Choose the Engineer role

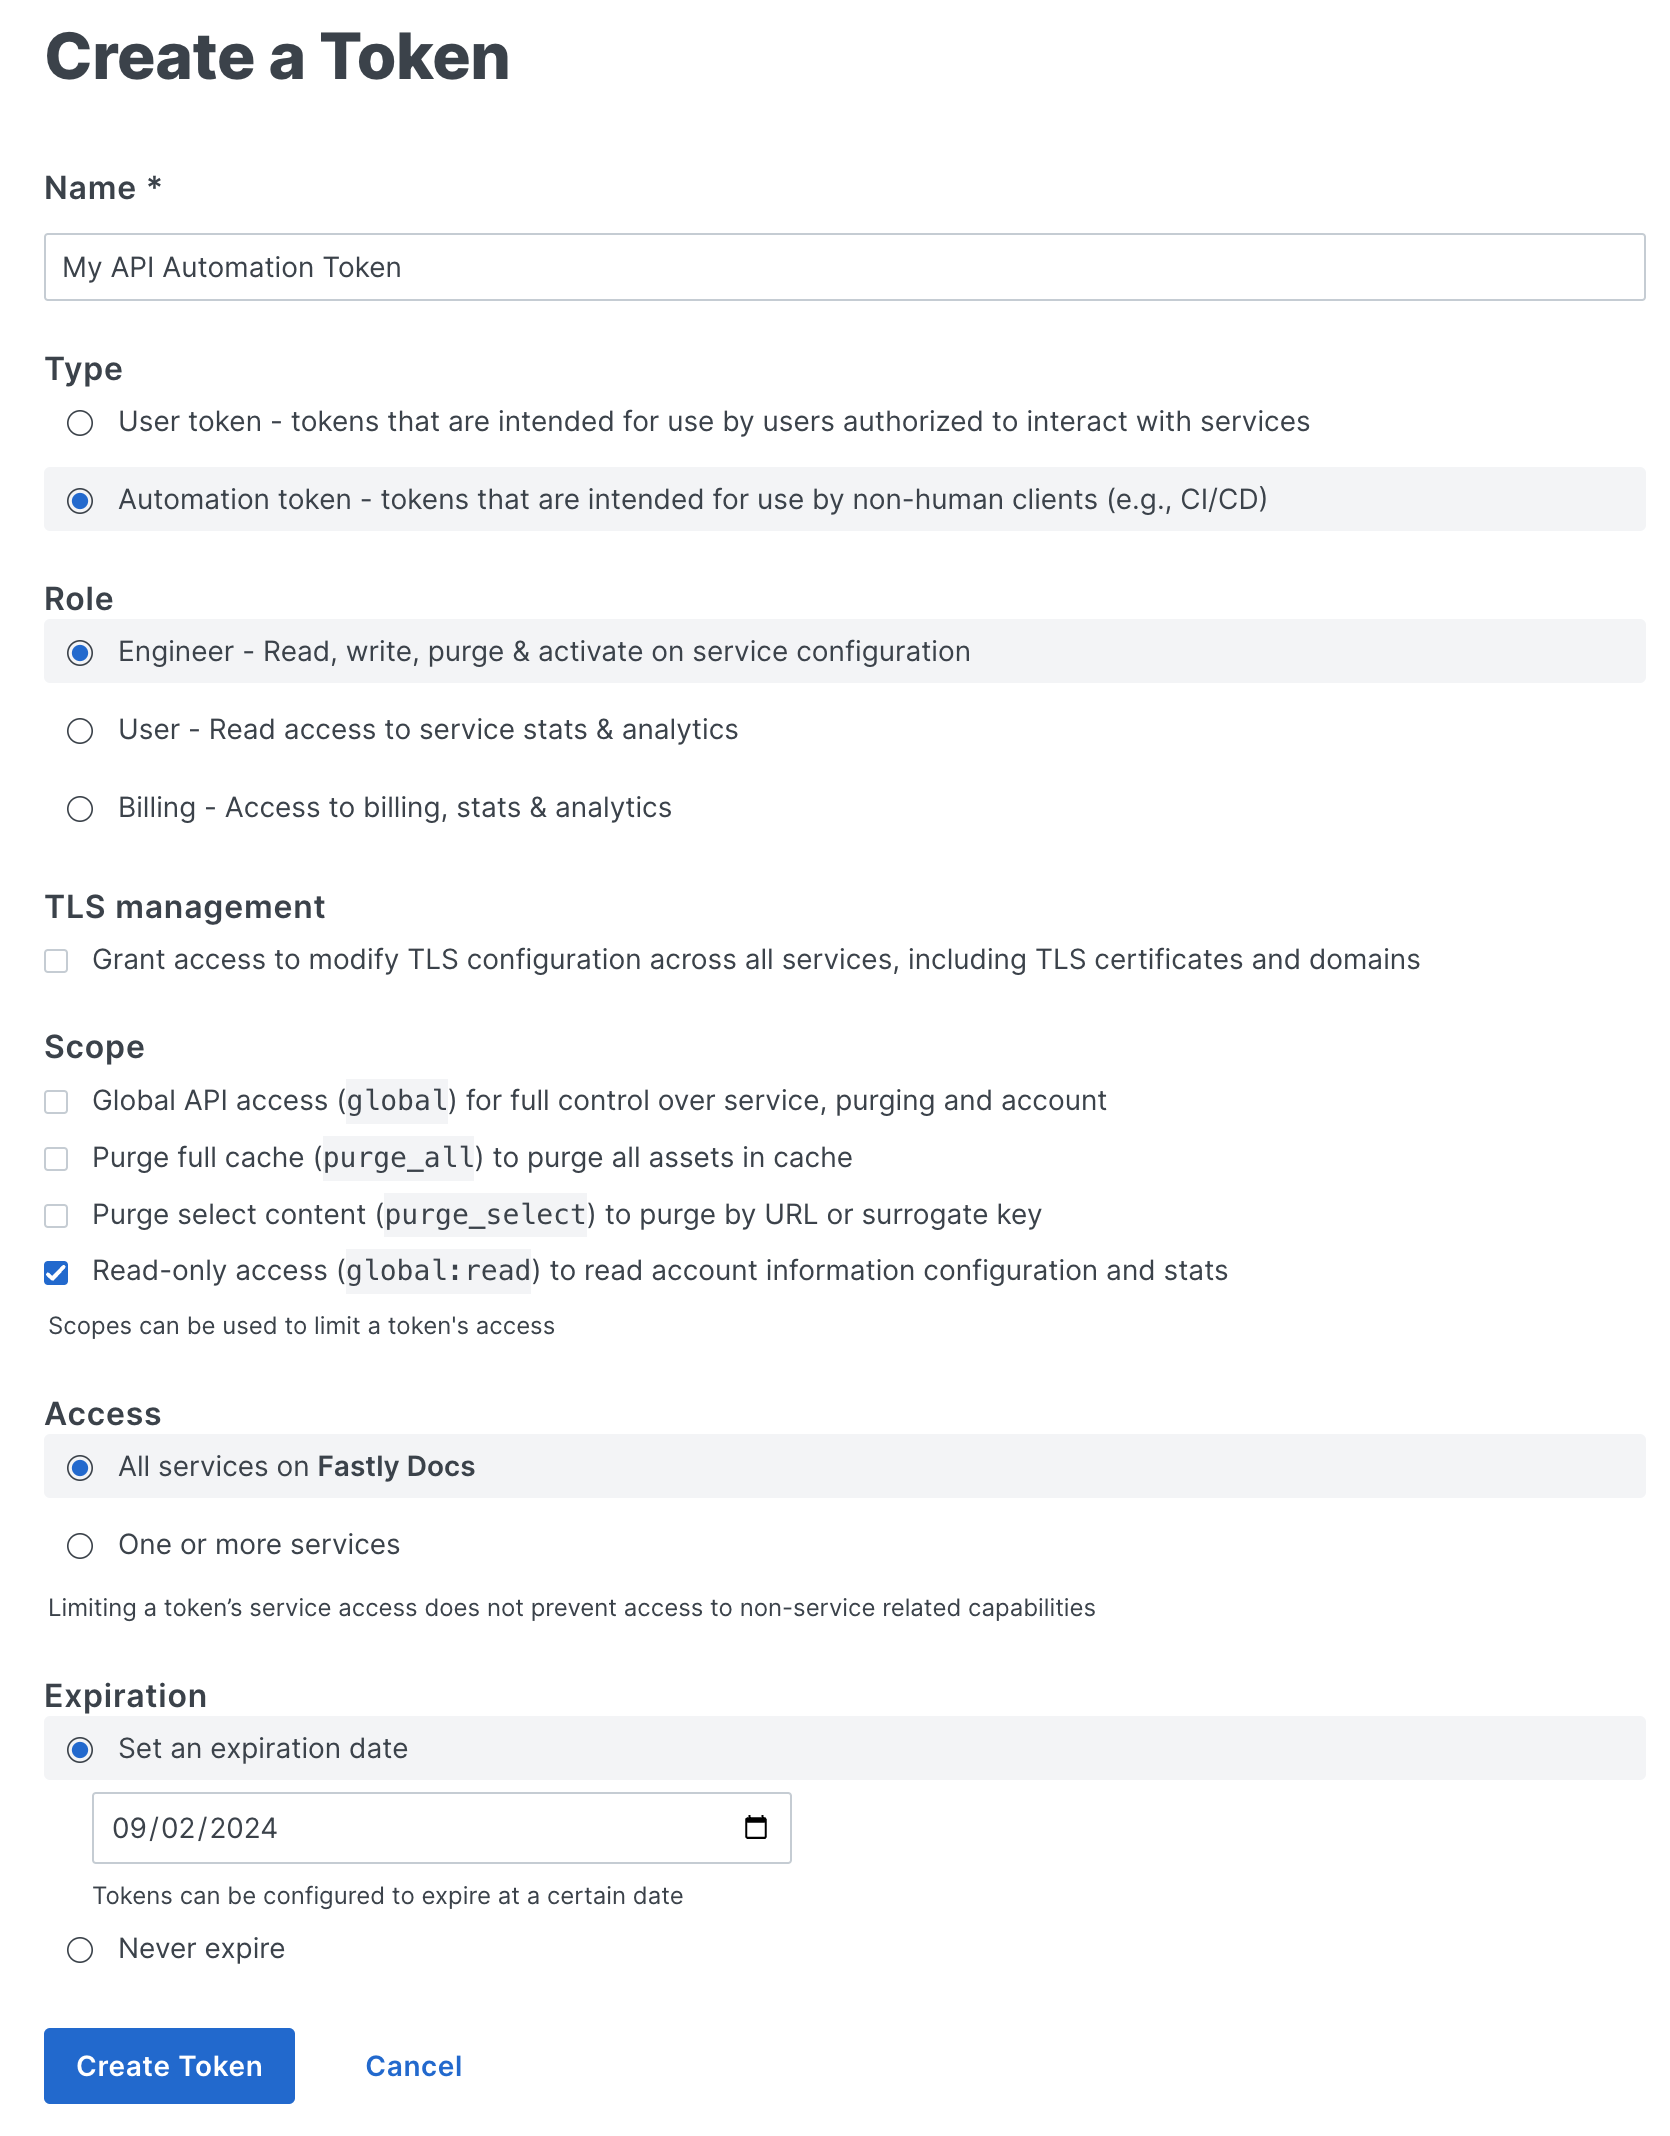tap(81, 652)
